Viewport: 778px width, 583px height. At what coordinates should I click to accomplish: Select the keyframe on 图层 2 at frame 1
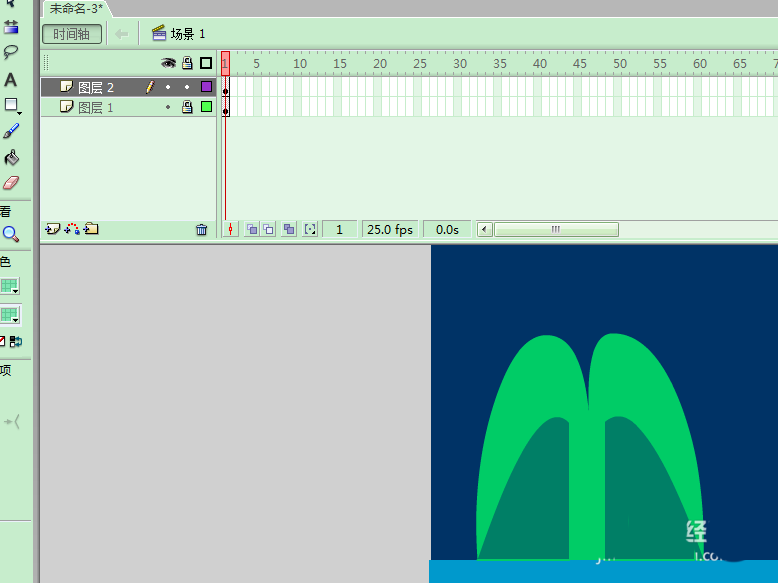(x=225, y=87)
